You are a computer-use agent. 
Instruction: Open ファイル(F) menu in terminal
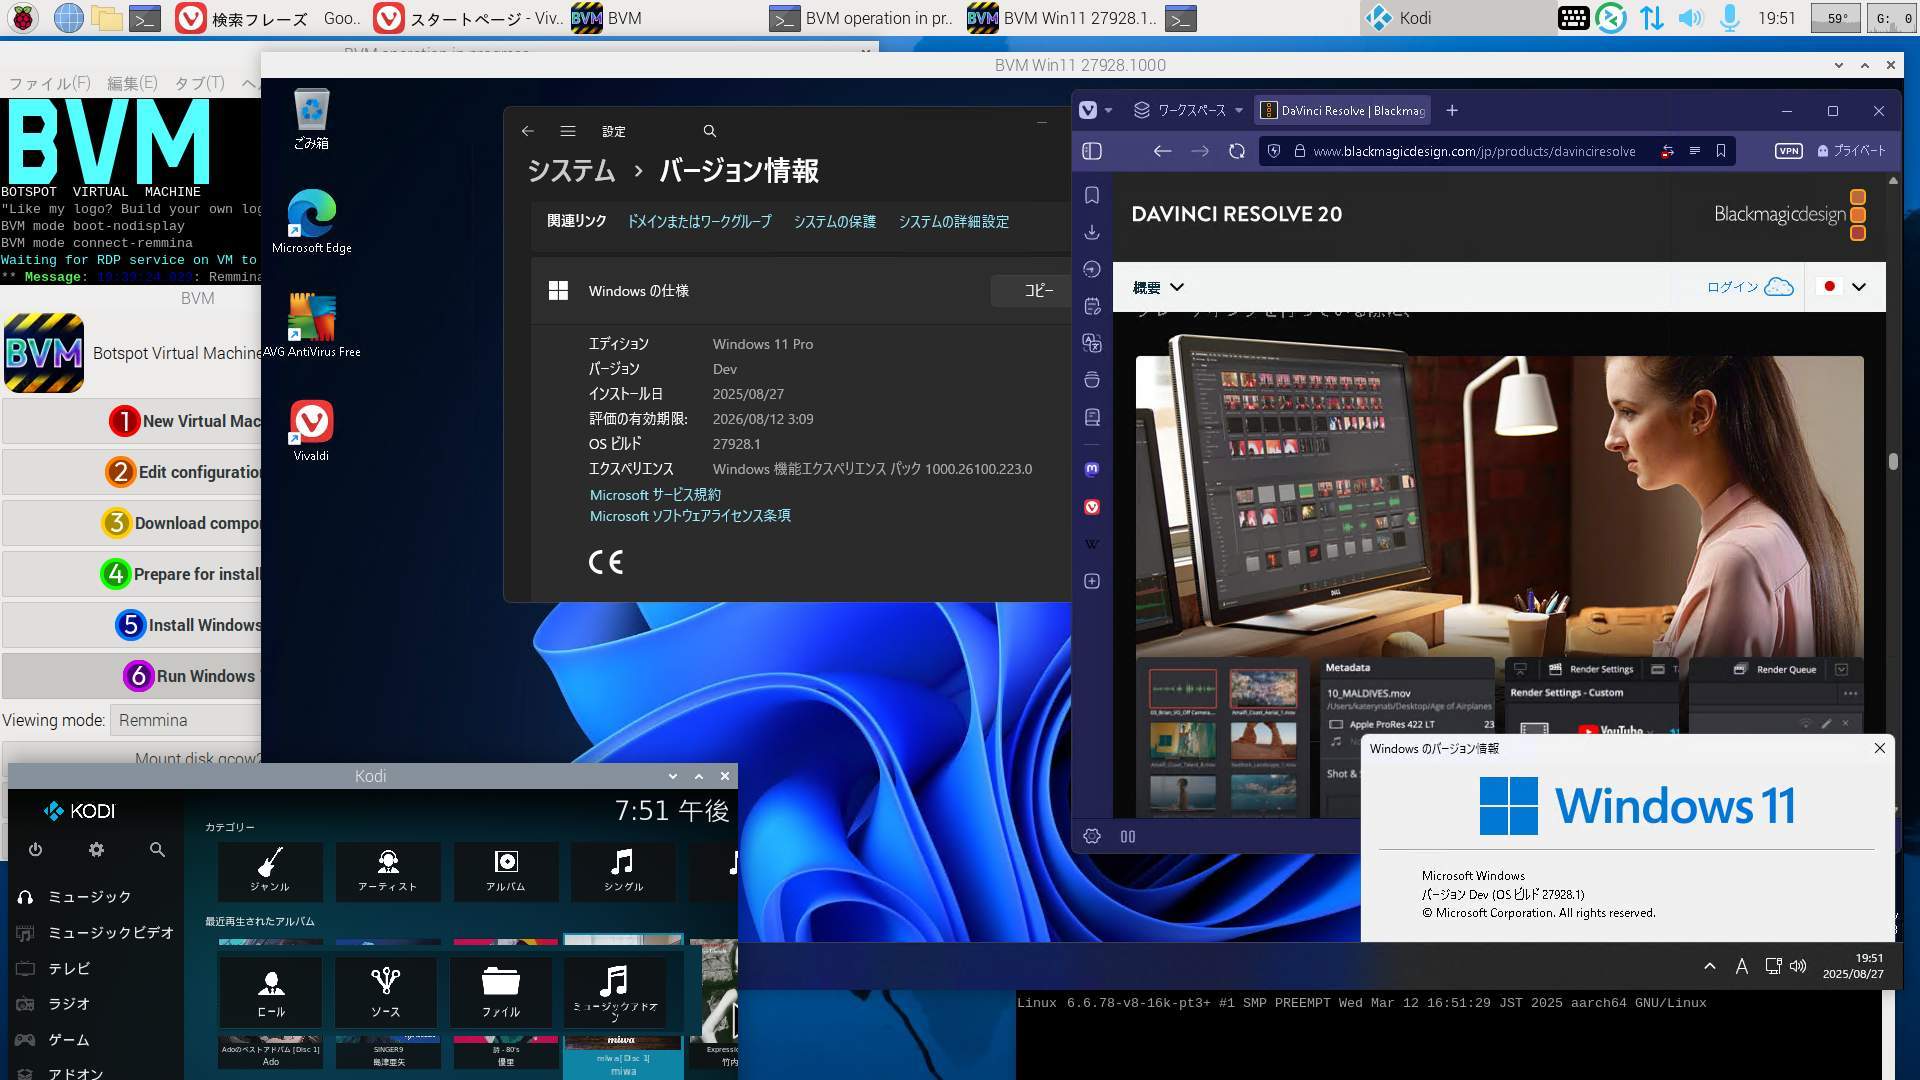49,83
